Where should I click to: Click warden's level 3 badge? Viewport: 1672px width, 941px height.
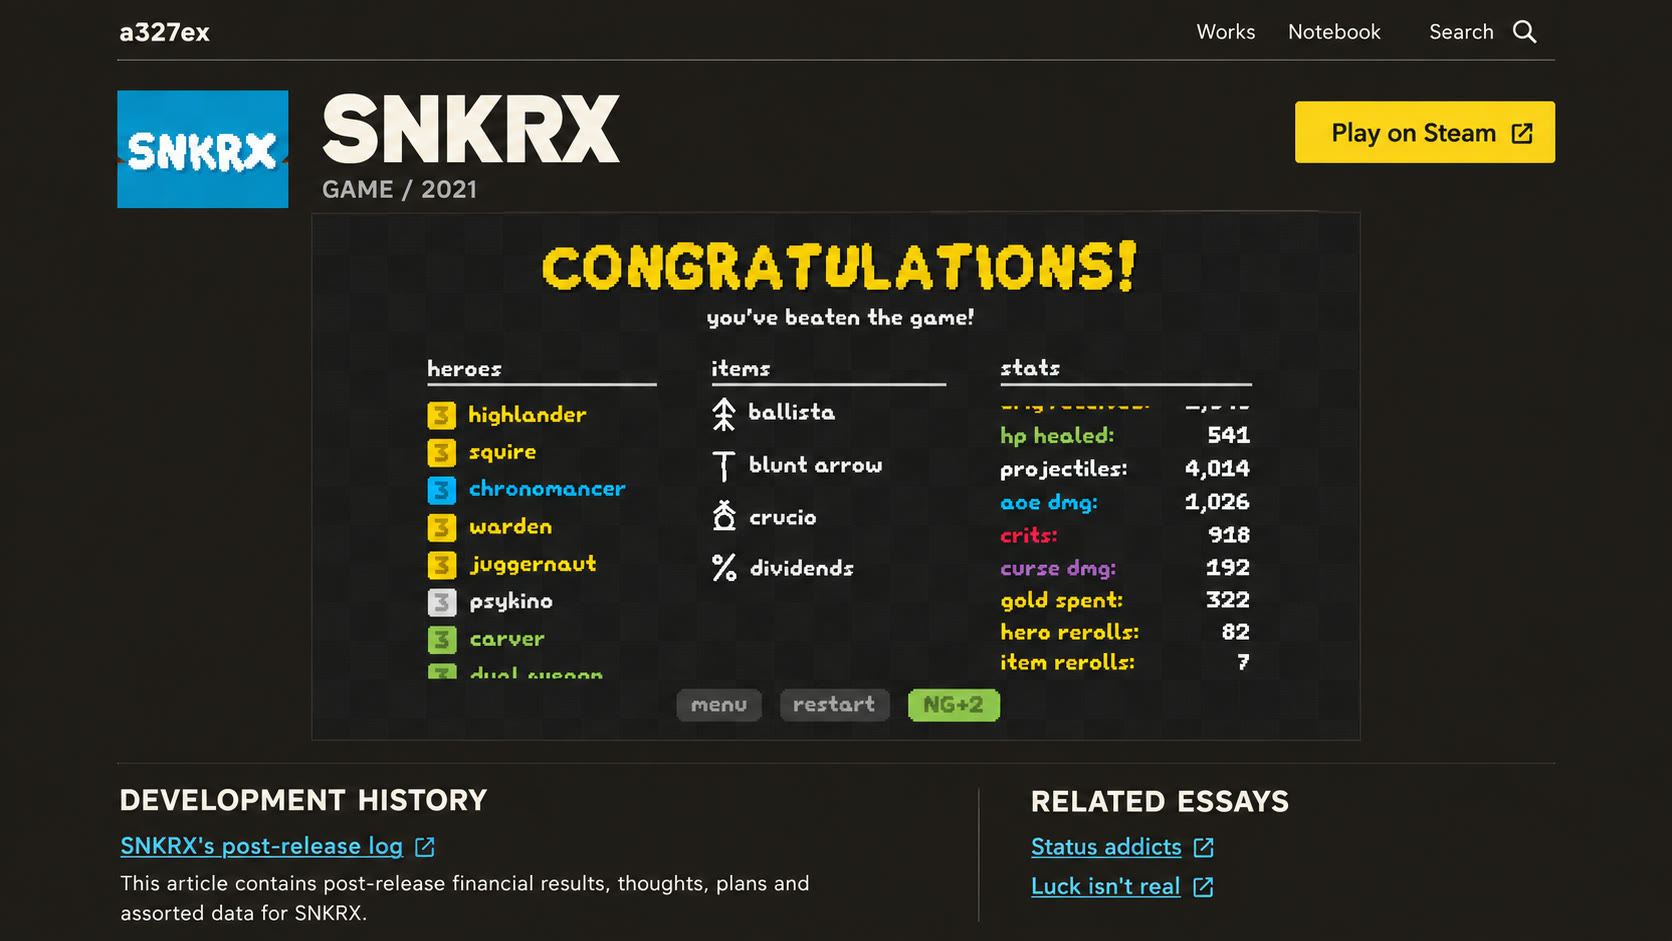point(442,527)
